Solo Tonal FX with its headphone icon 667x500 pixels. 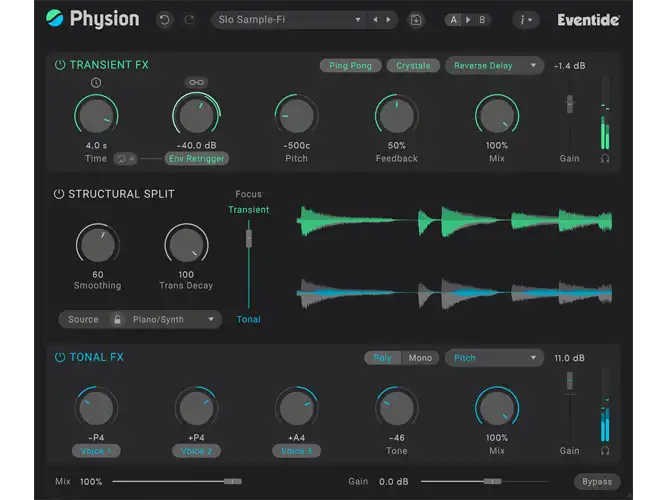pos(605,450)
